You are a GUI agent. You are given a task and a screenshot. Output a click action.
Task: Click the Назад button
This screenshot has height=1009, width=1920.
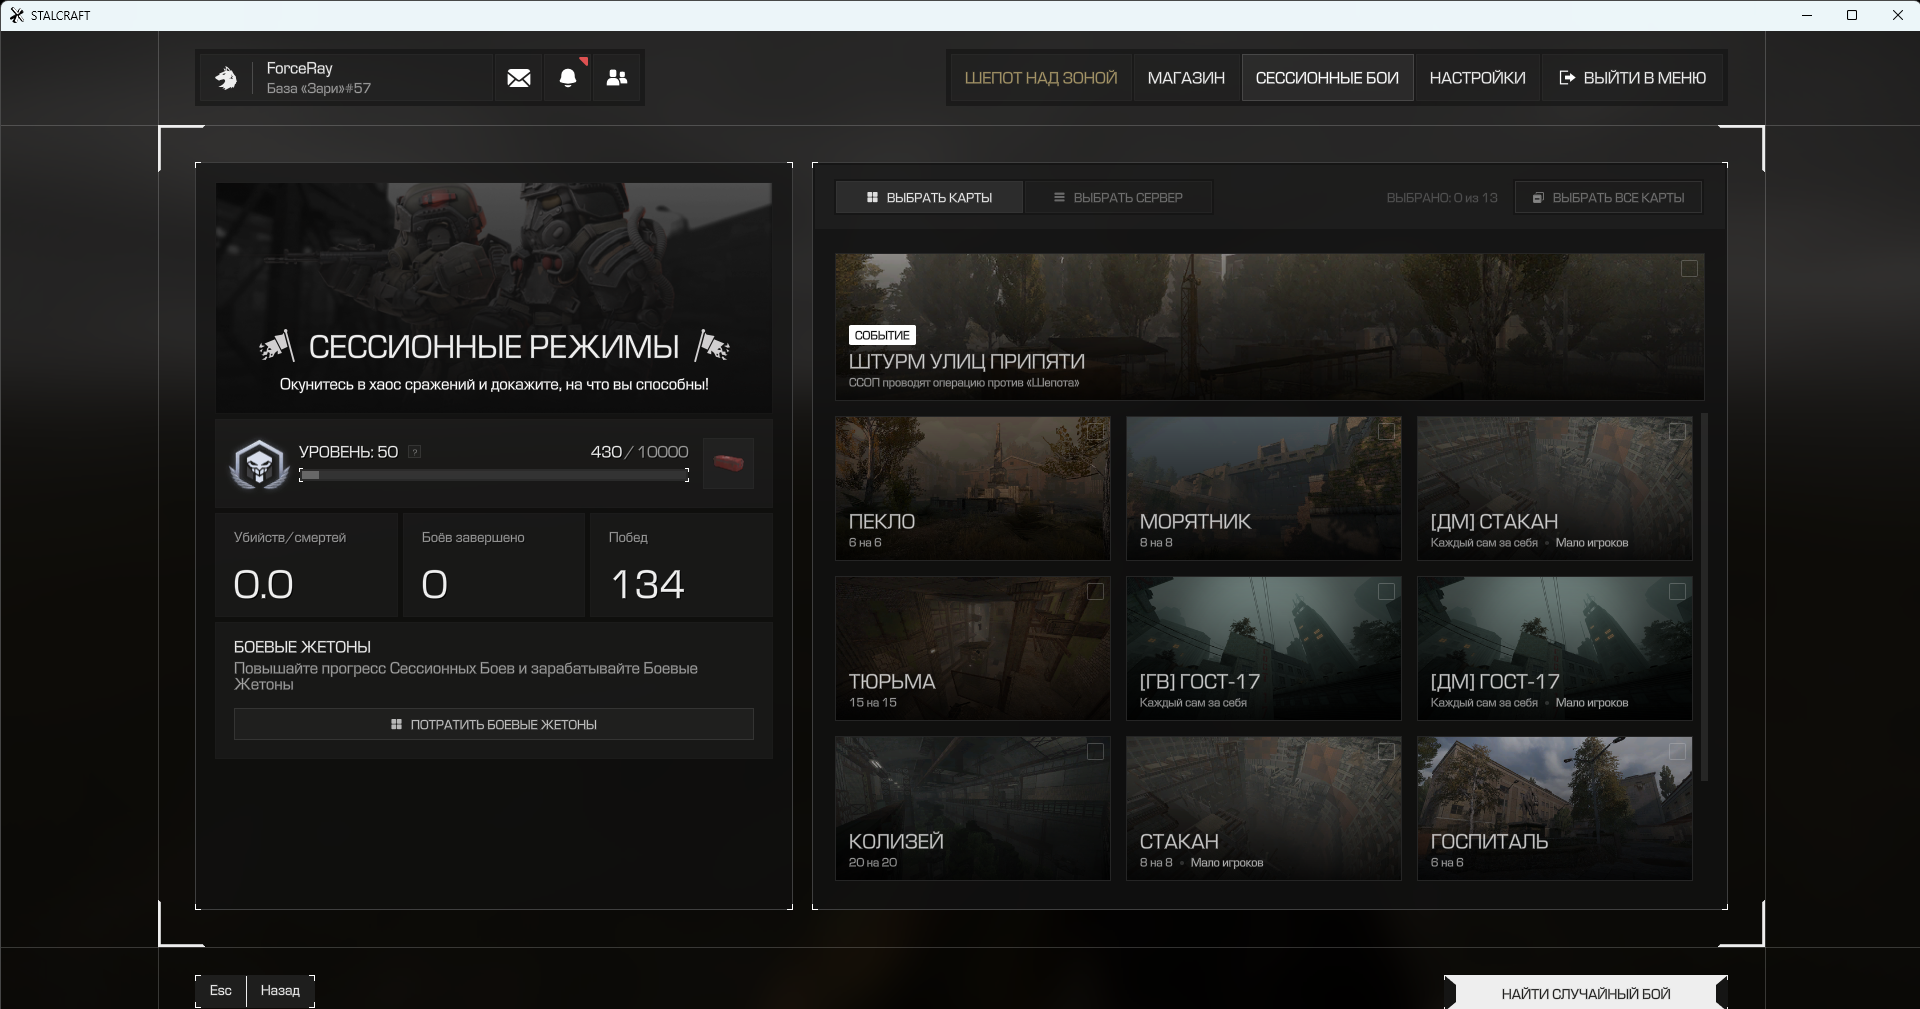point(280,990)
